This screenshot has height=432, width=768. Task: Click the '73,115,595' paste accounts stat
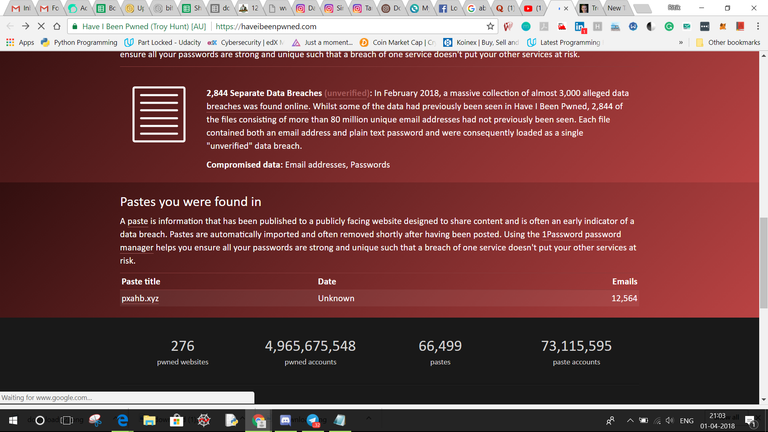(576, 346)
